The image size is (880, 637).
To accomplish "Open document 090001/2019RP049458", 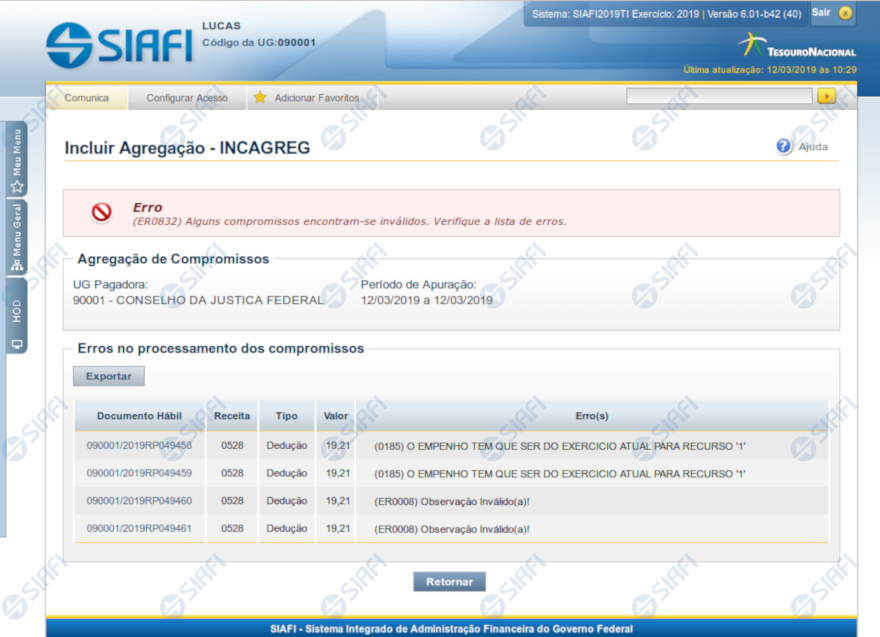I will tap(139, 446).
